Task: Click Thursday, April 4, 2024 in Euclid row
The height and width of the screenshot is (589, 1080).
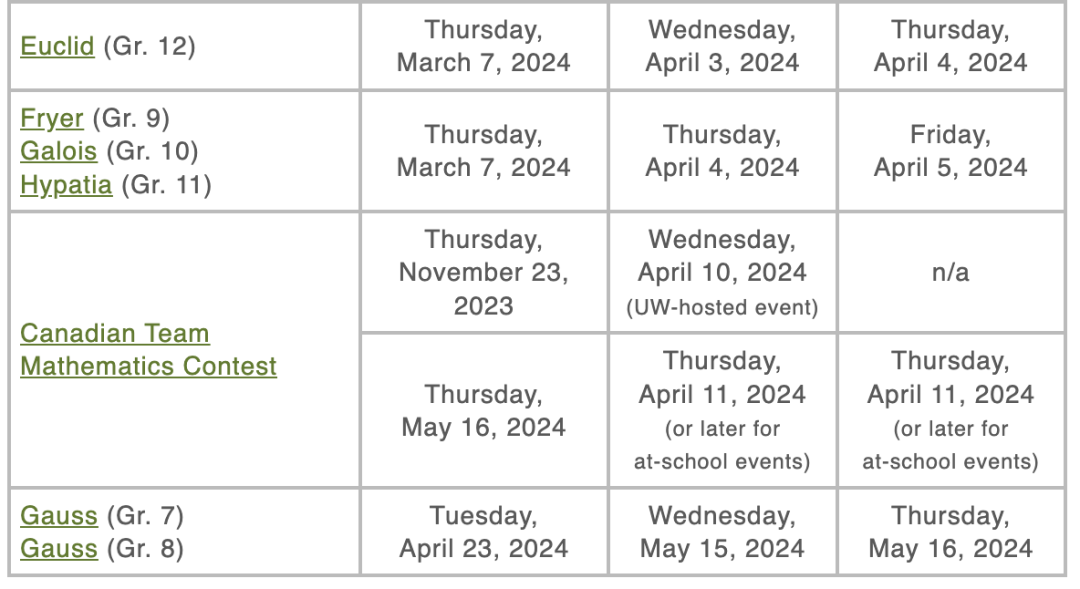Action: click(950, 46)
